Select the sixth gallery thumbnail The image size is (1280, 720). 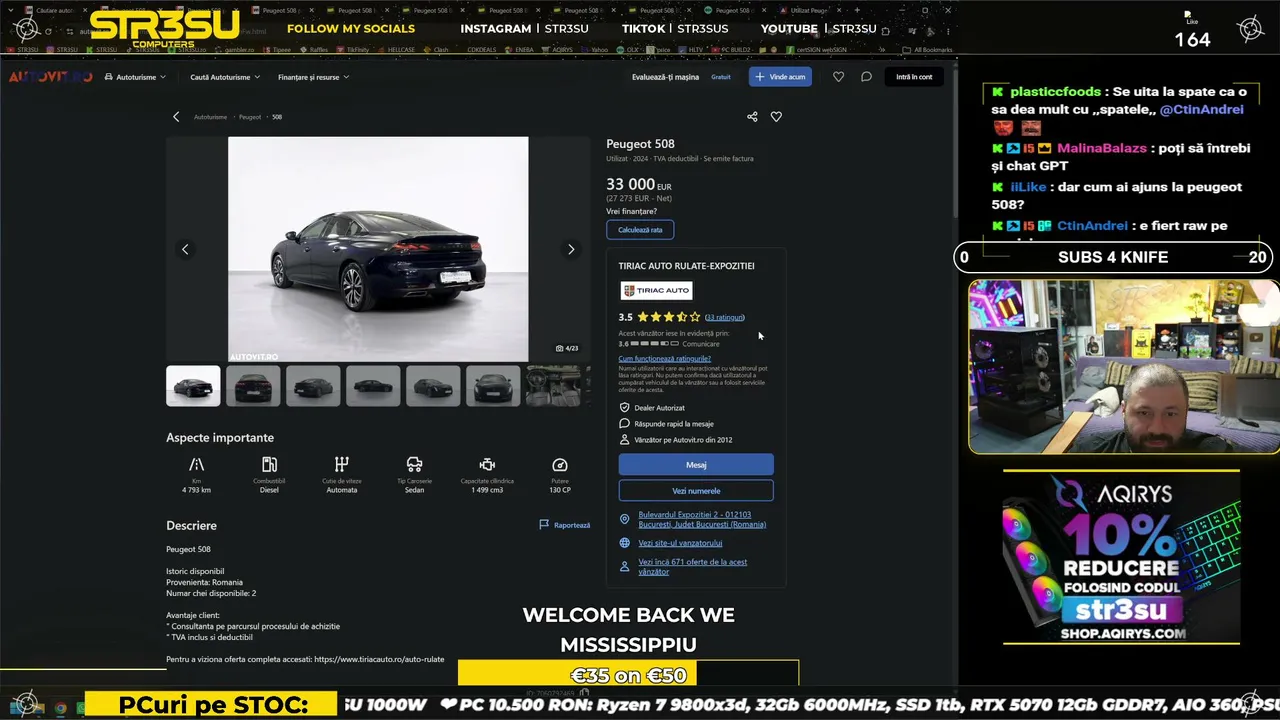(493, 386)
